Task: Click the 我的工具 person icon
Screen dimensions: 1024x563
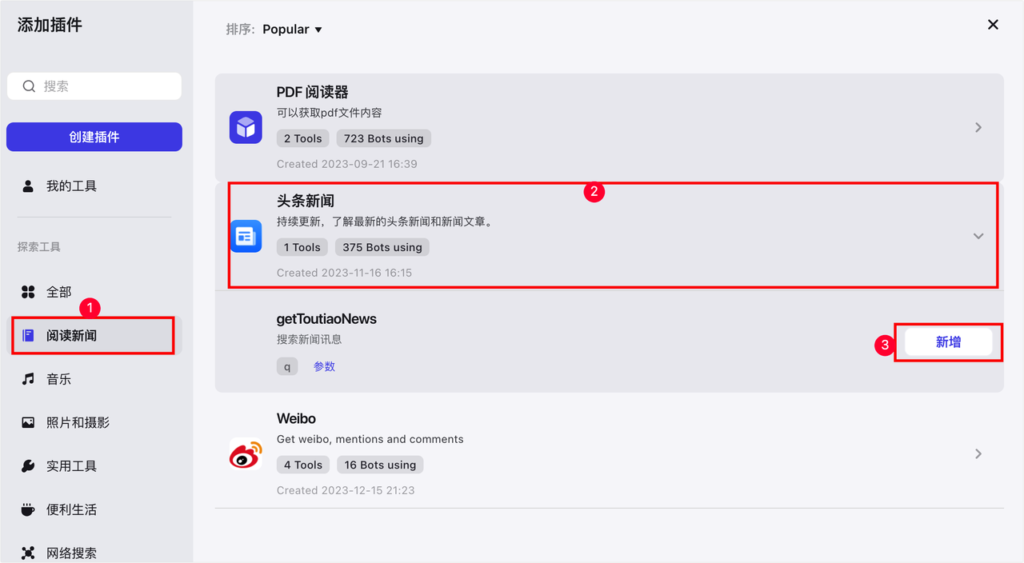Action: 28,186
